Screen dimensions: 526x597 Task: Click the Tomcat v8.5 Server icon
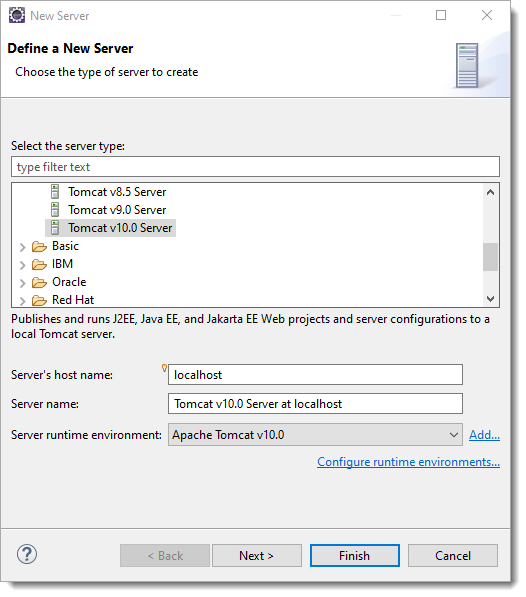(55, 192)
